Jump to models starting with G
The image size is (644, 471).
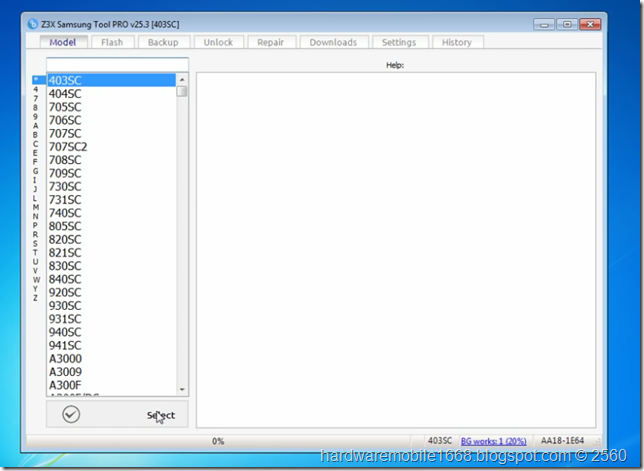[x=36, y=170]
